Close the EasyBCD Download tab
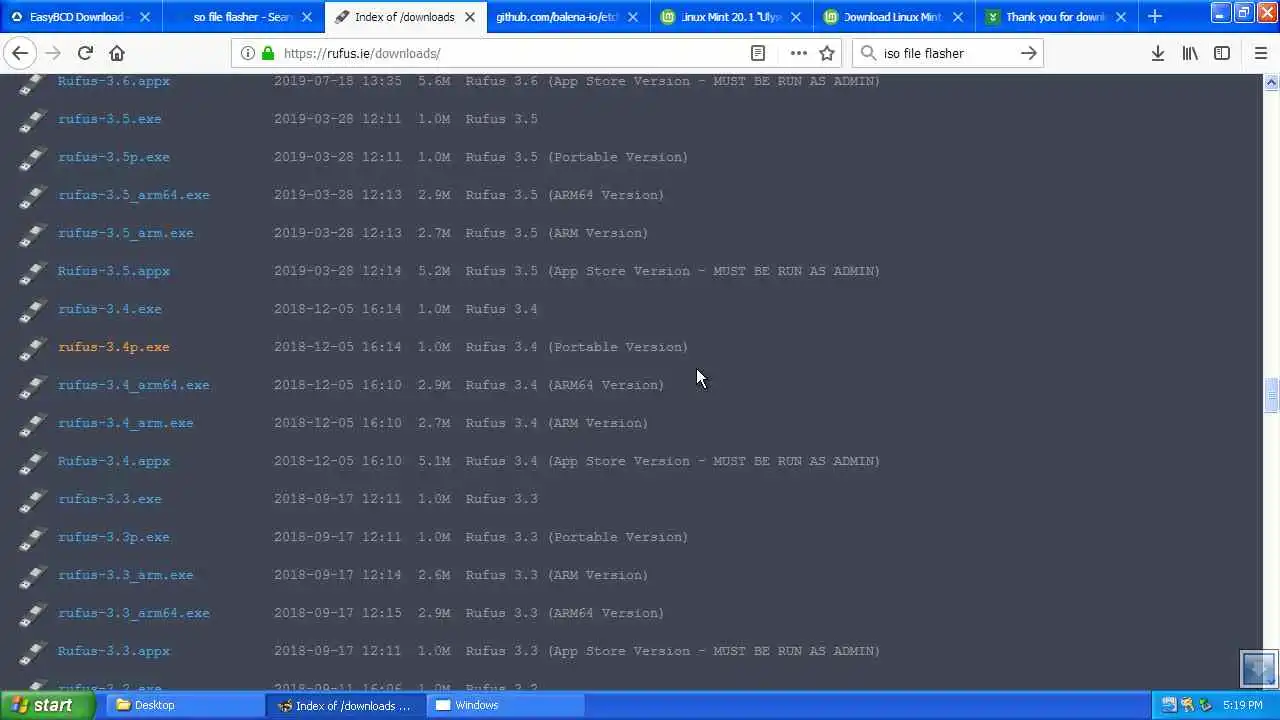The height and width of the screenshot is (720, 1280). [x=145, y=17]
